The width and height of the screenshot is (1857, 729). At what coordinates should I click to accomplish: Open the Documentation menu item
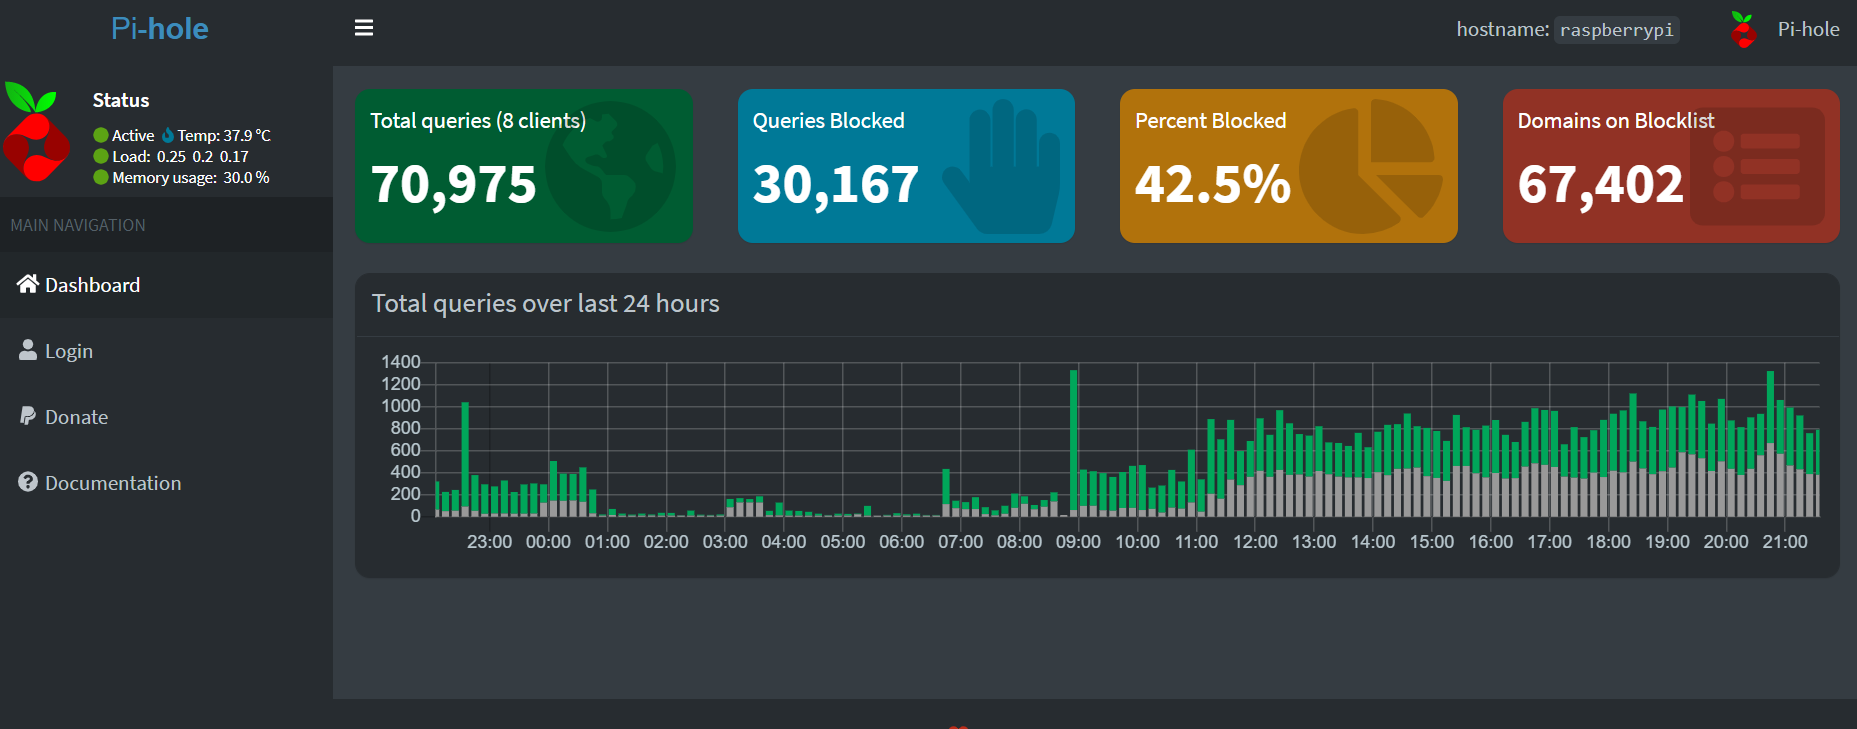click(x=166, y=483)
